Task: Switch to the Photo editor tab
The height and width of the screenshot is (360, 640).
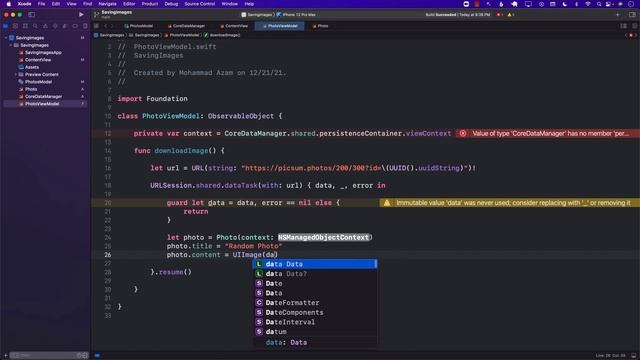Action: coord(320,26)
